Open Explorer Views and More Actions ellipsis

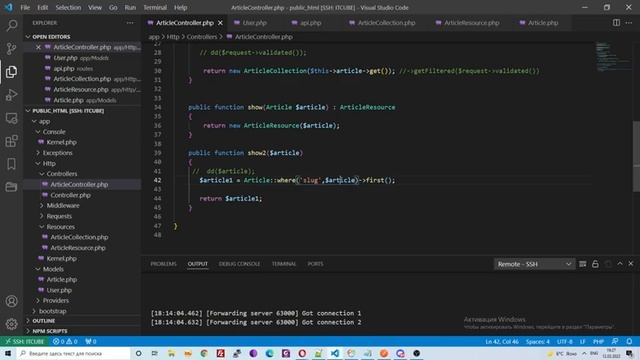130,23
